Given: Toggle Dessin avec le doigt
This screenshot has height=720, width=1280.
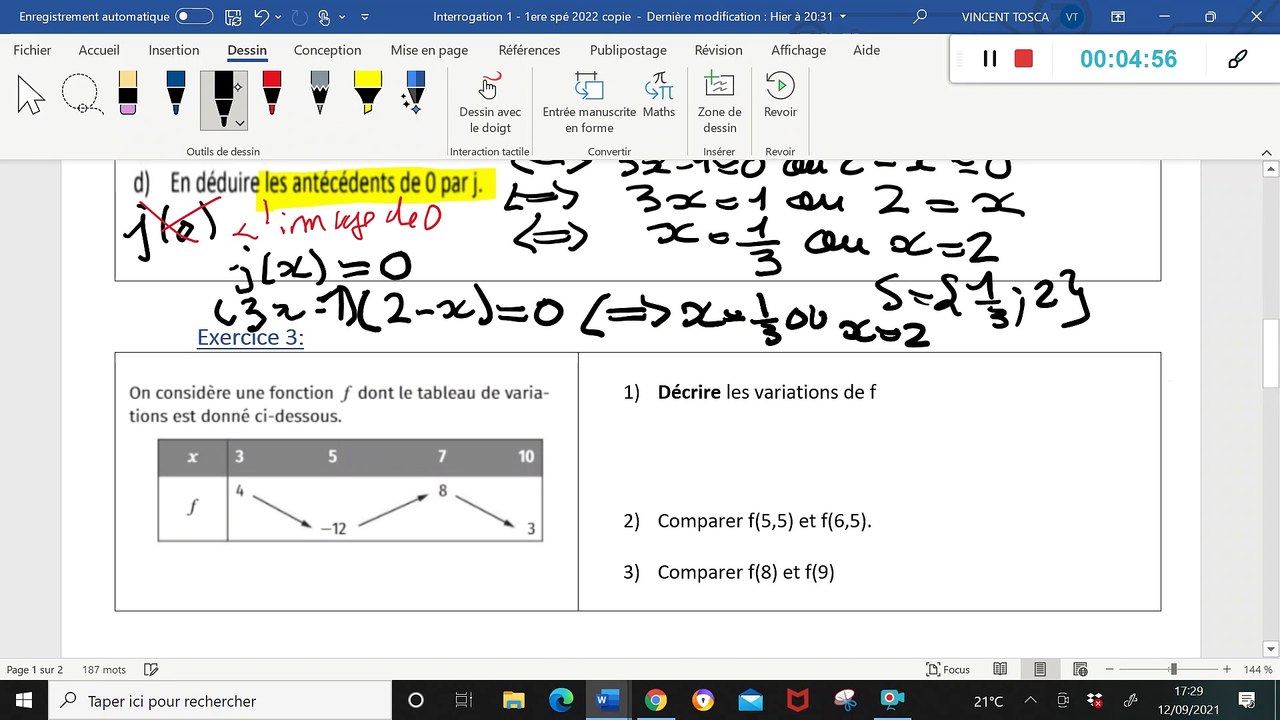Looking at the screenshot, I should pyautogui.click(x=490, y=102).
